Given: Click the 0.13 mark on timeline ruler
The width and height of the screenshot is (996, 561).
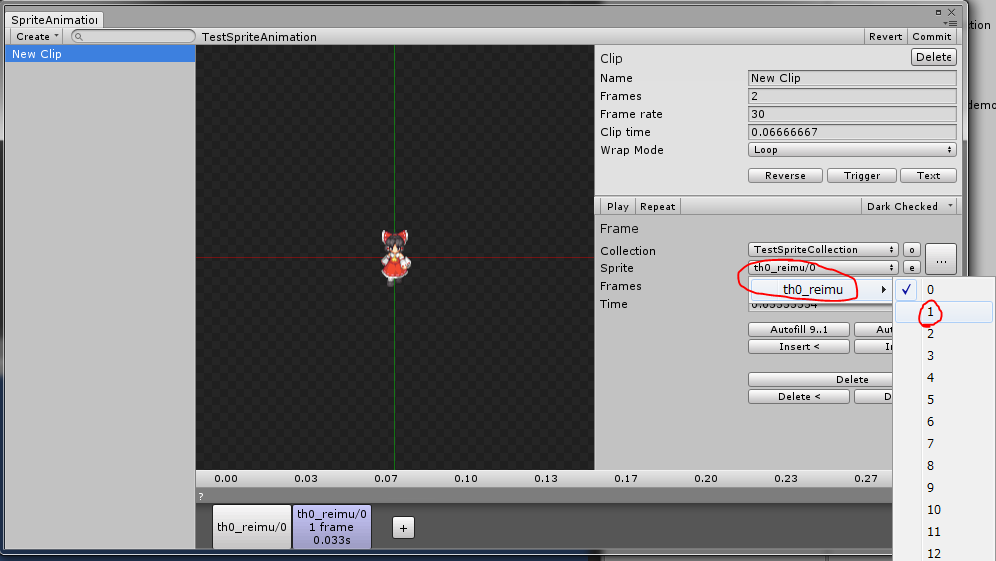Looking at the screenshot, I should (x=546, y=478).
